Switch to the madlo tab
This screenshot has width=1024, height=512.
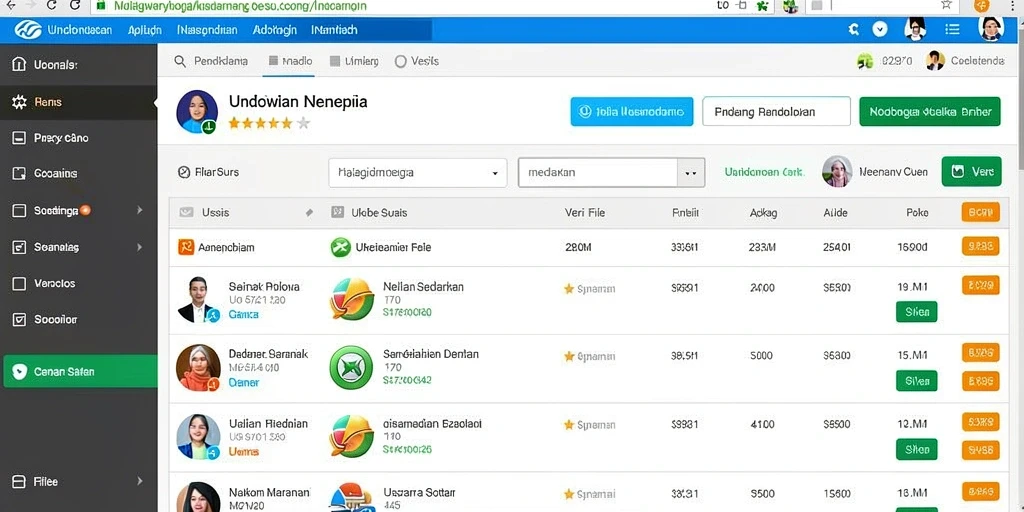(x=291, y=61)
